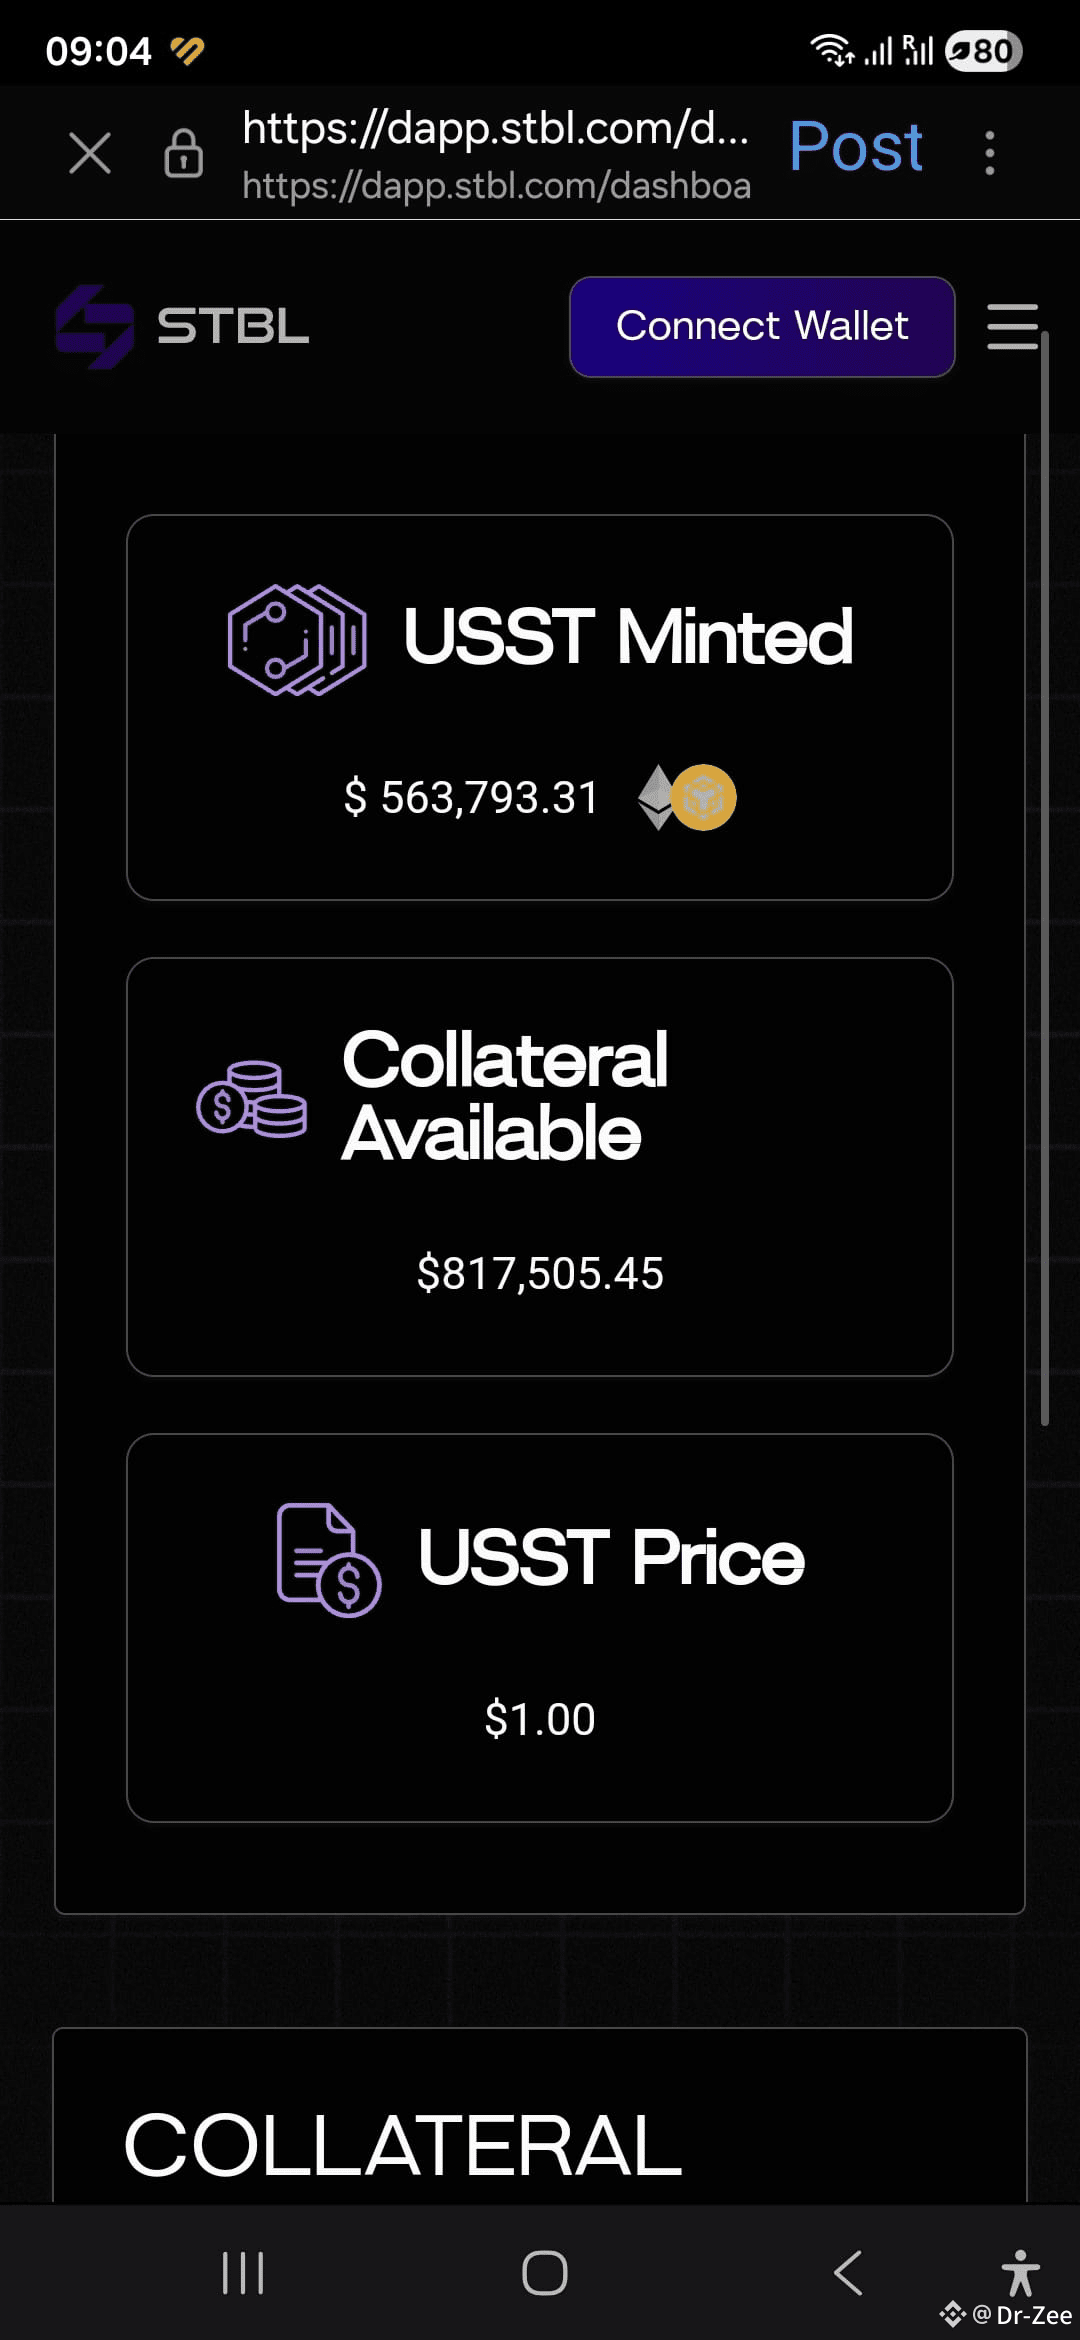Tap the STBL logo icon
This screenshot has height=2340, width=1080.
(94, 326)
